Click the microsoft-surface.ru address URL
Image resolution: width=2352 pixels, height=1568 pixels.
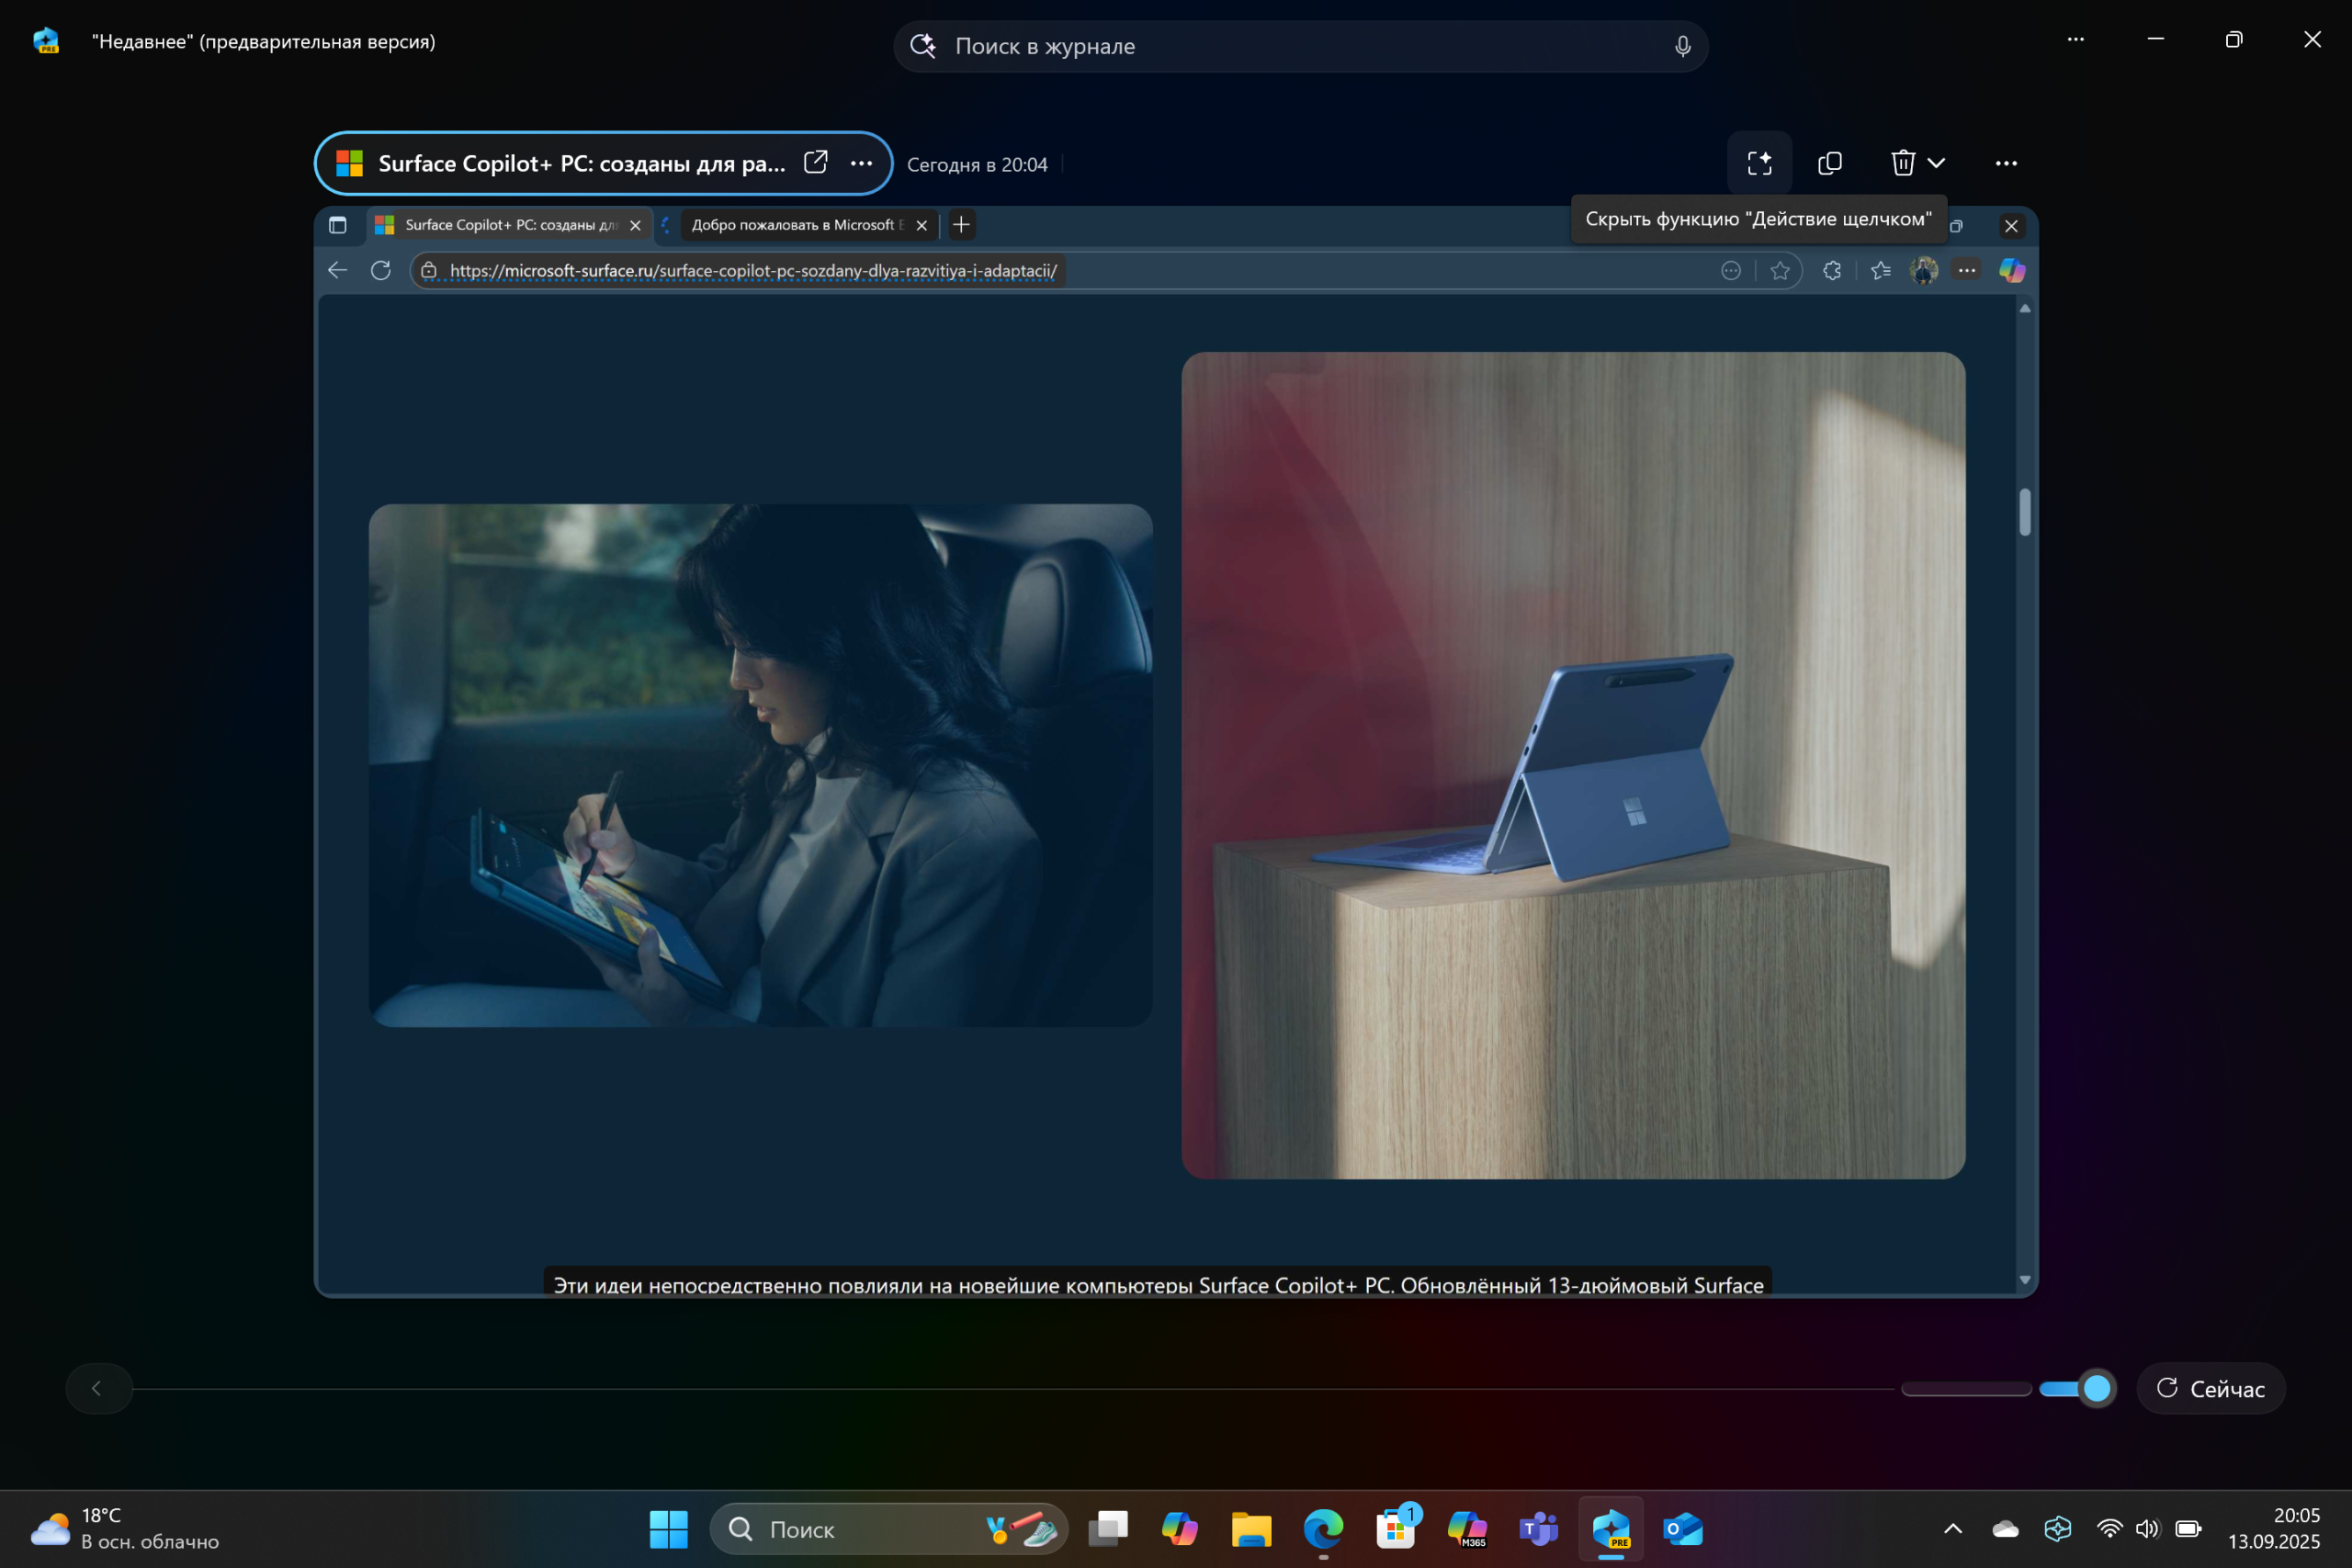[x=753, y=271]
